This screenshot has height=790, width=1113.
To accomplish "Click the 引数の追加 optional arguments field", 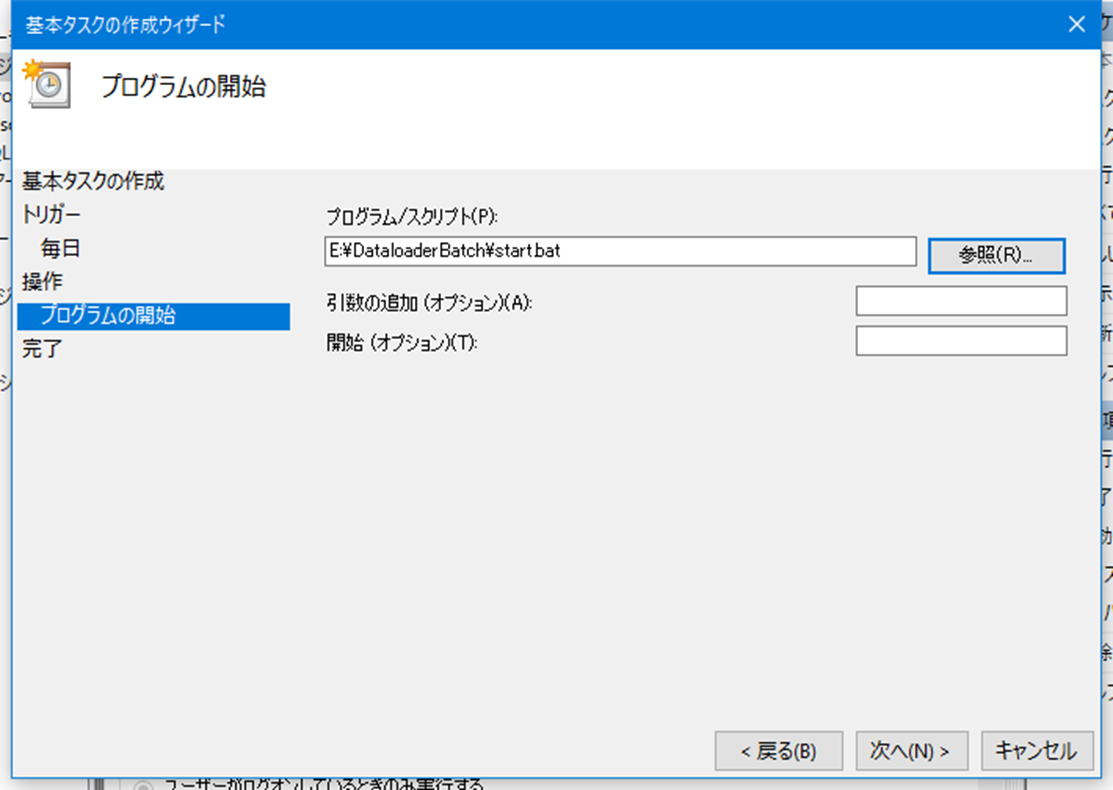I will [960, 300].
